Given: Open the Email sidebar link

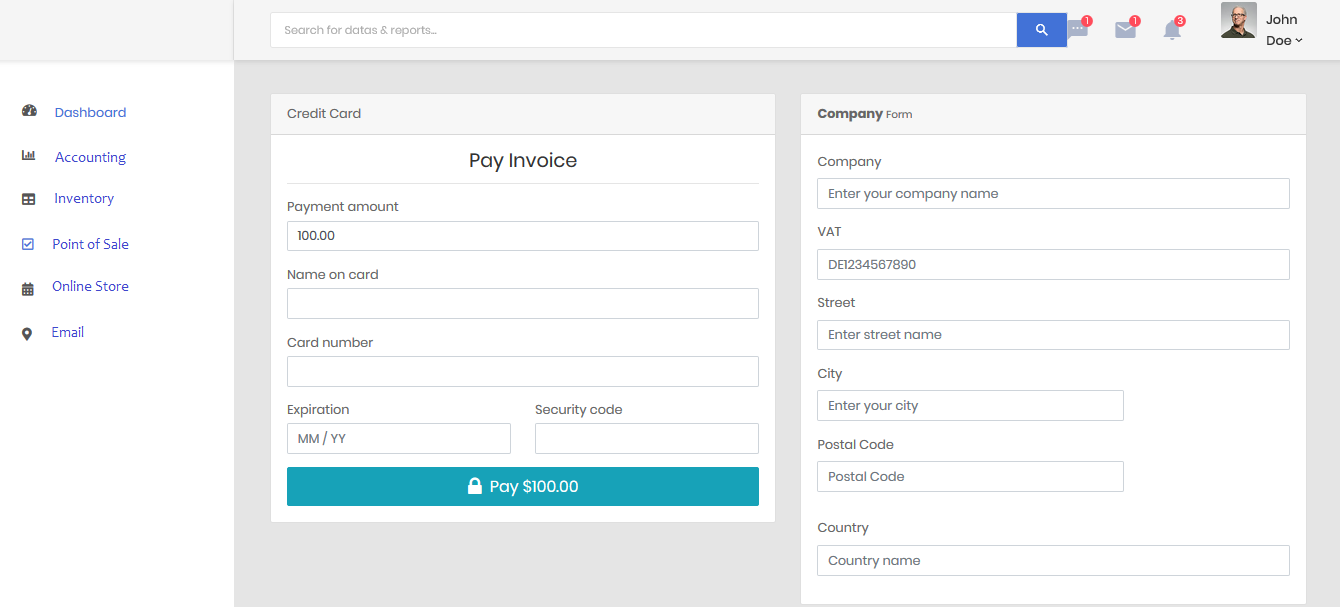Looking at the screenshot, I should (68, 332).
